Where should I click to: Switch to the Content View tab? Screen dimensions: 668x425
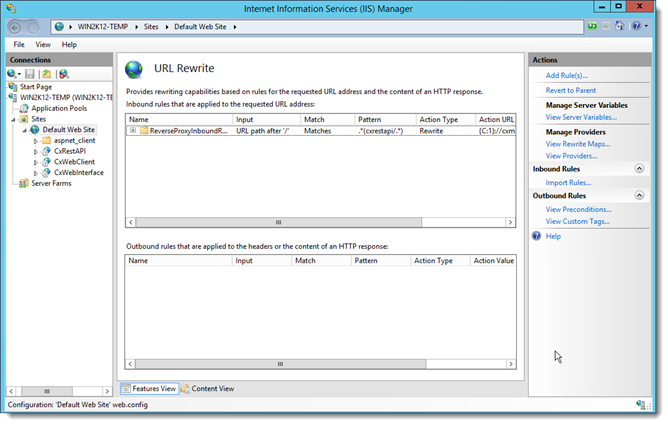point(207,388)
